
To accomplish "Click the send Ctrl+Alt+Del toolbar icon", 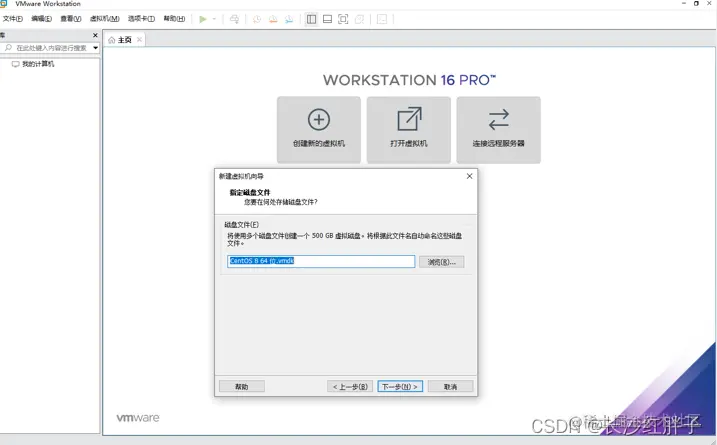I will point(234,19).
